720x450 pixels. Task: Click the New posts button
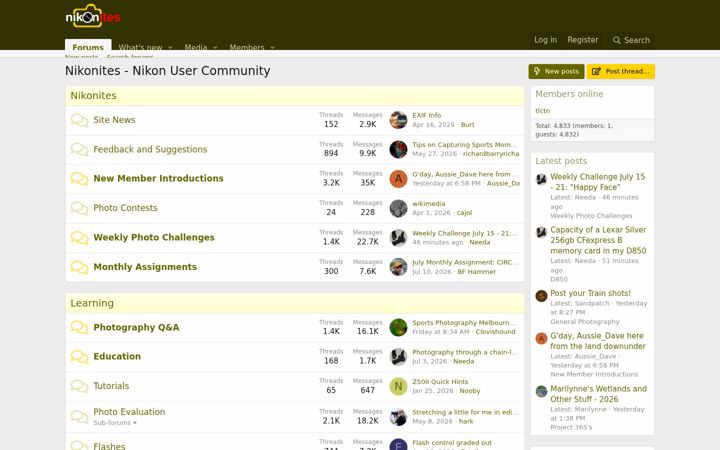[x=557, y=72]
